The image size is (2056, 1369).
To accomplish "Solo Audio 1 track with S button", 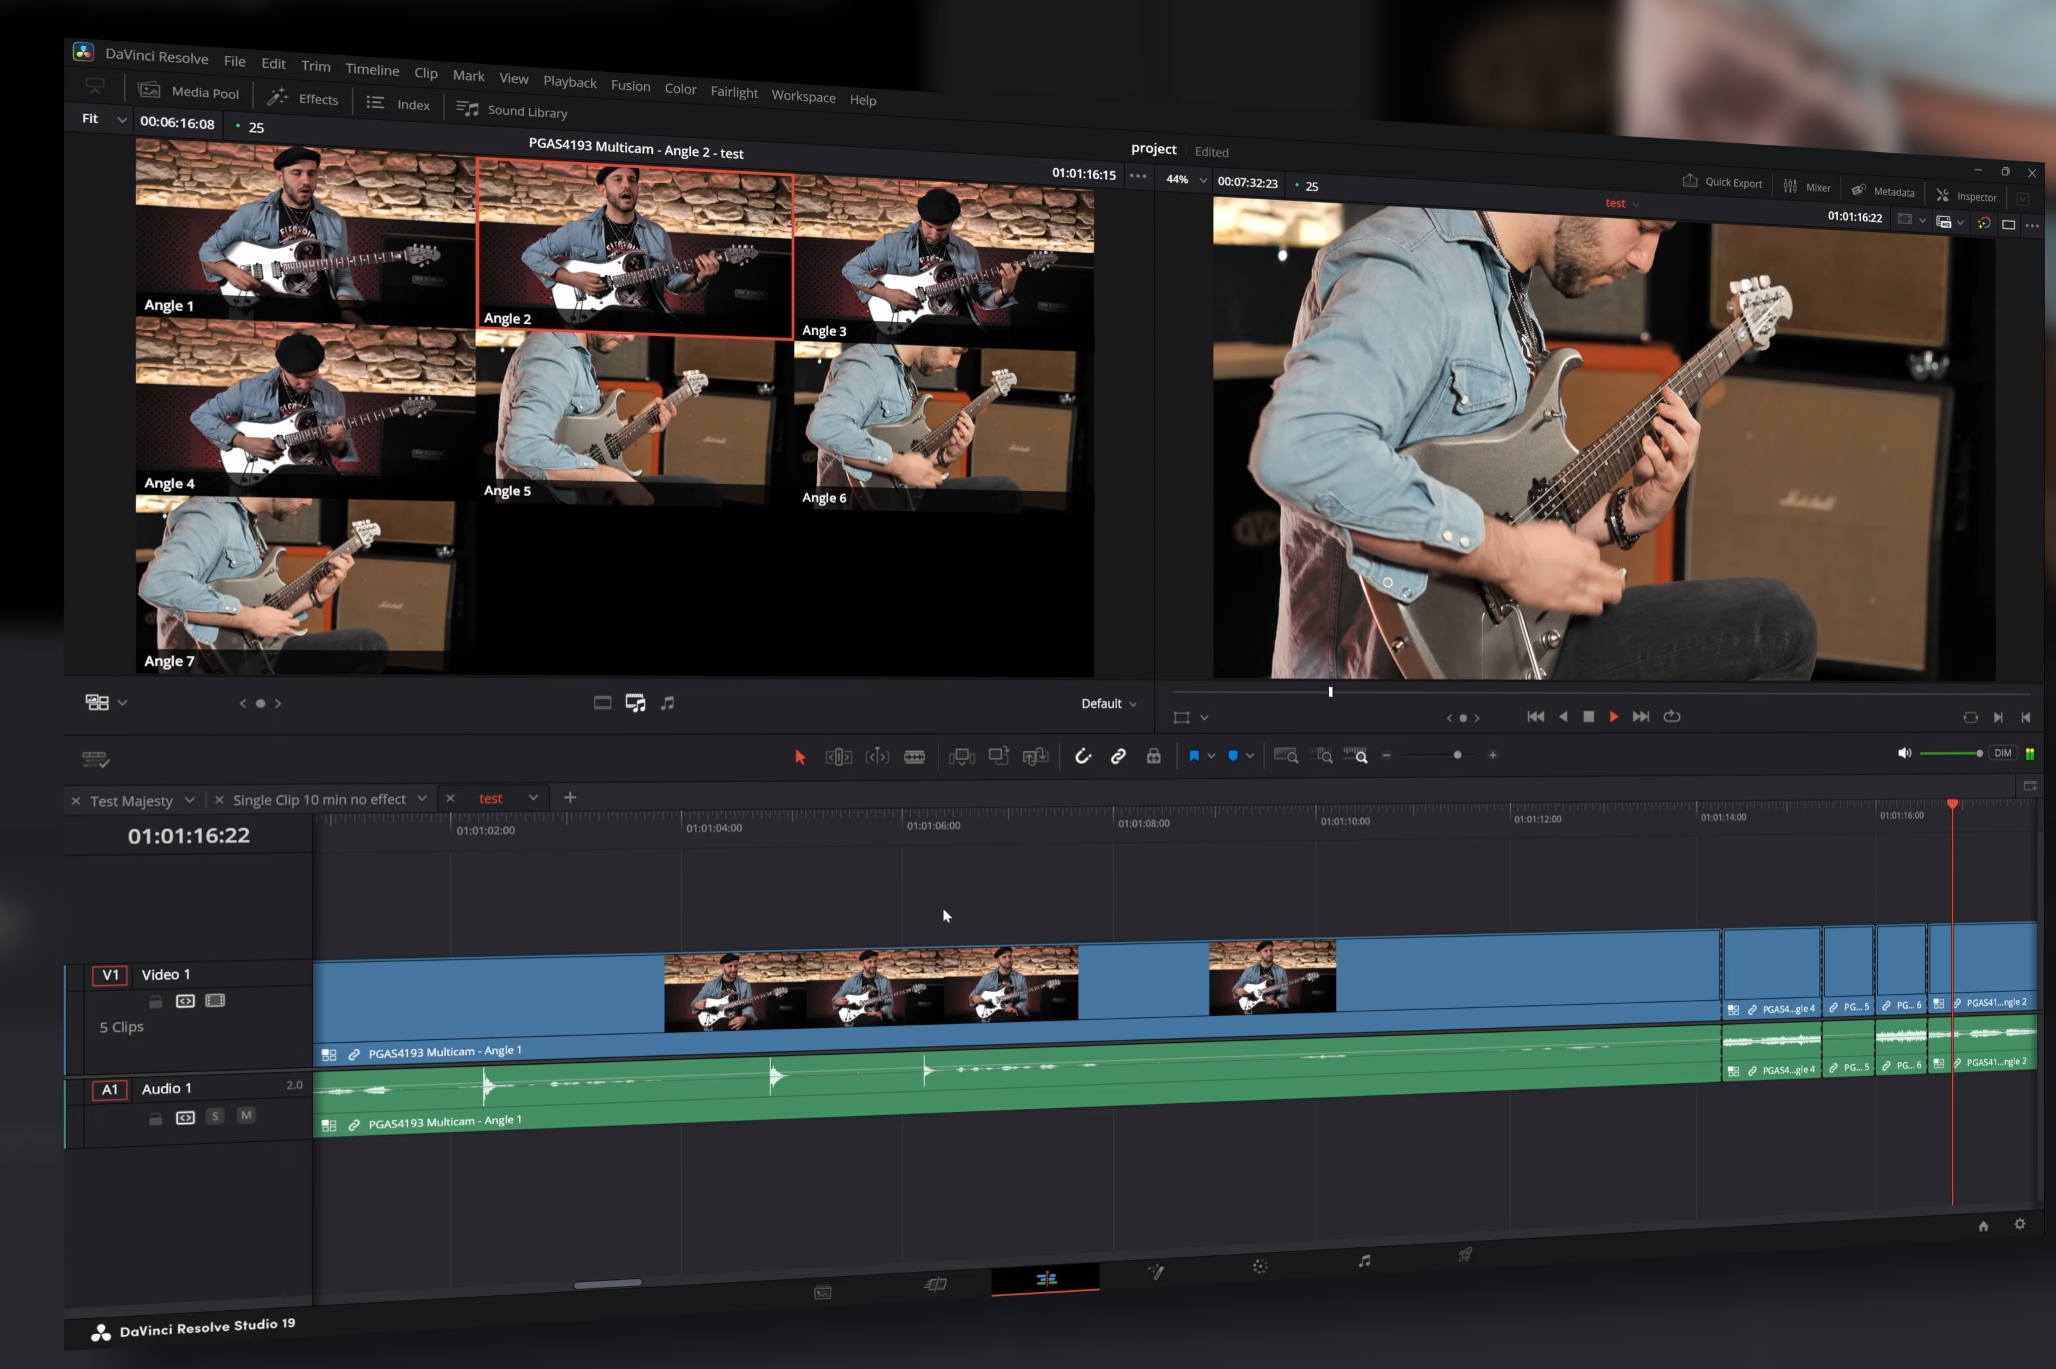I will 215,1116.
